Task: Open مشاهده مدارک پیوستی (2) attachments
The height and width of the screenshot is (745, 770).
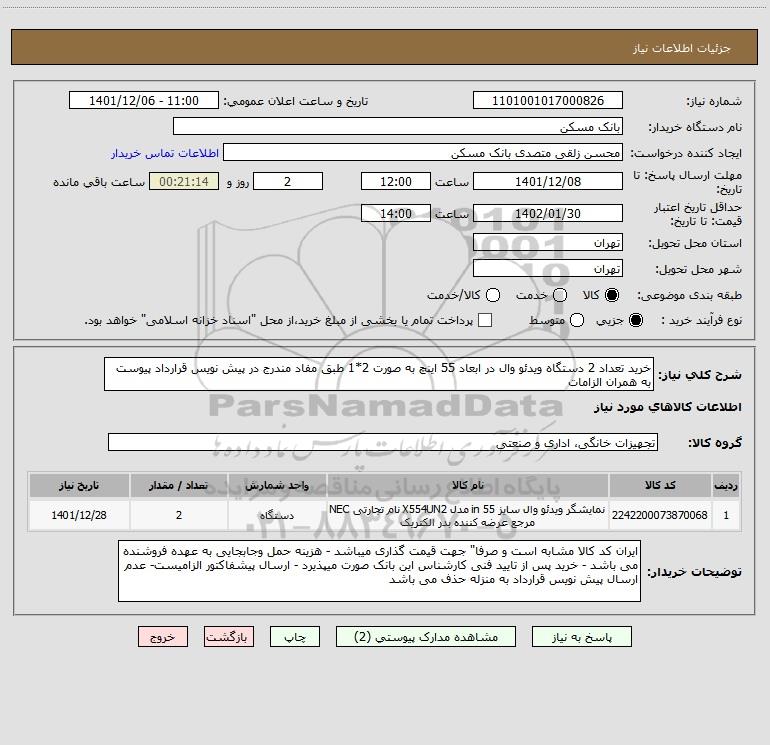Action: tap(433, 637)
